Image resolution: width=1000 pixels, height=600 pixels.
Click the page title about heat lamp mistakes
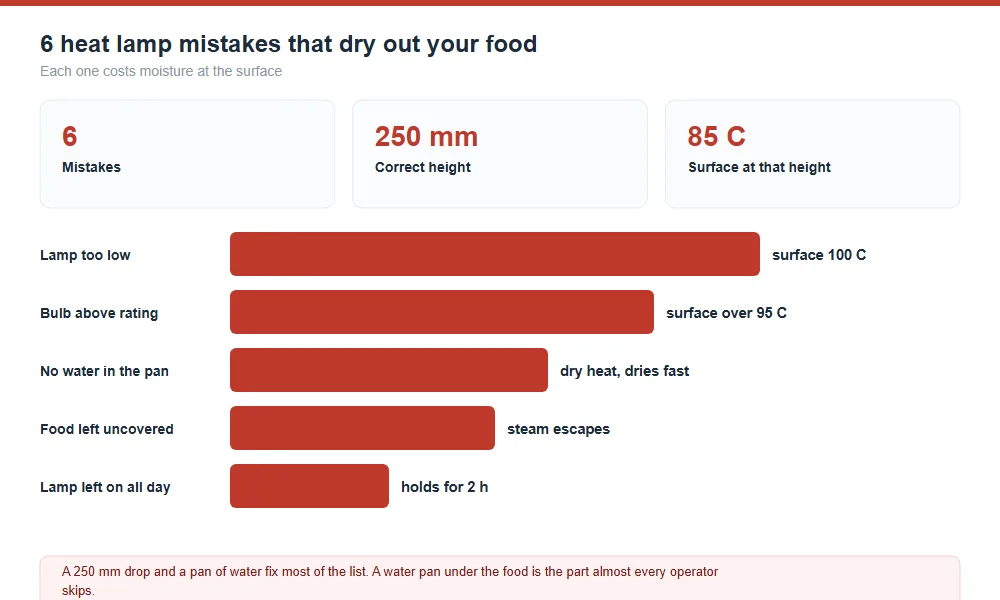click(x=288, y=44)
